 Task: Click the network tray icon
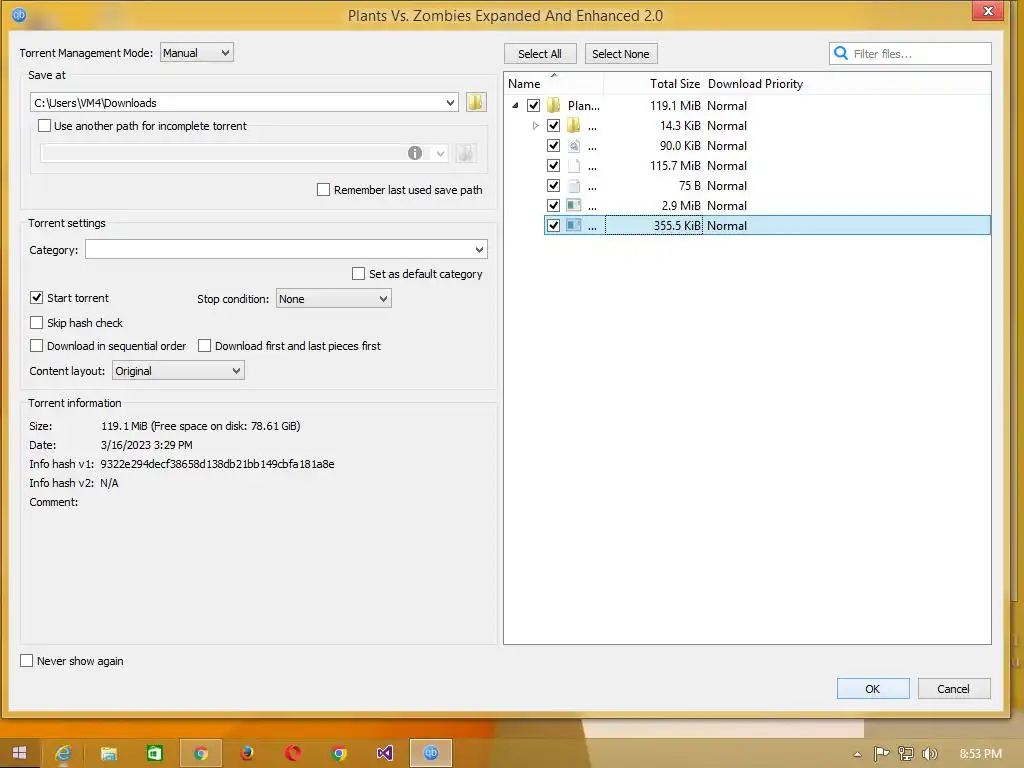click(x=906, y=754)
